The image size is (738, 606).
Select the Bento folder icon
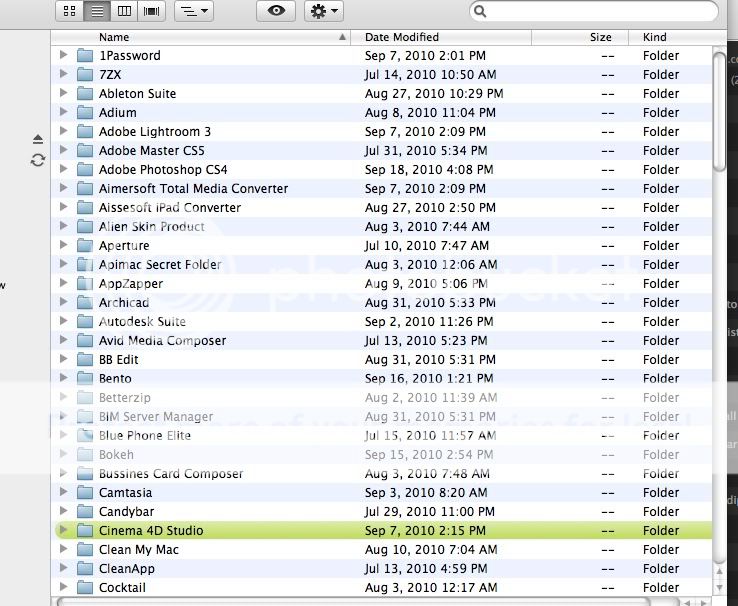tap(85, 378)
